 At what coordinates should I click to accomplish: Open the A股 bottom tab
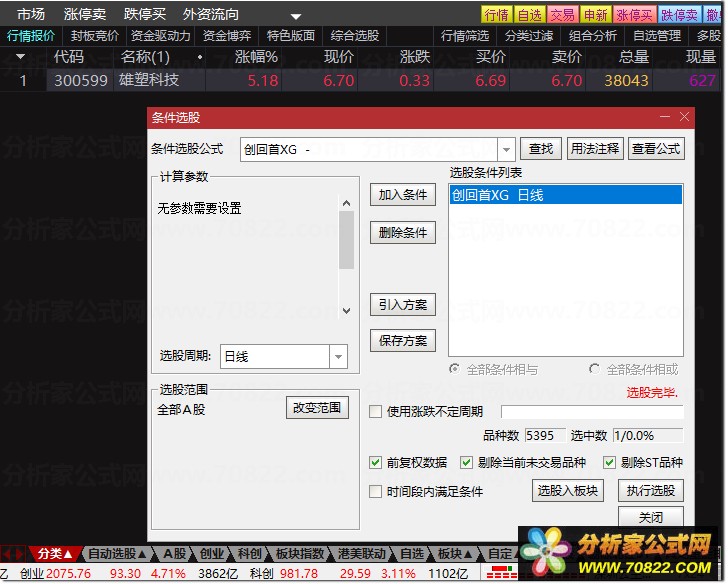[175, 554]
